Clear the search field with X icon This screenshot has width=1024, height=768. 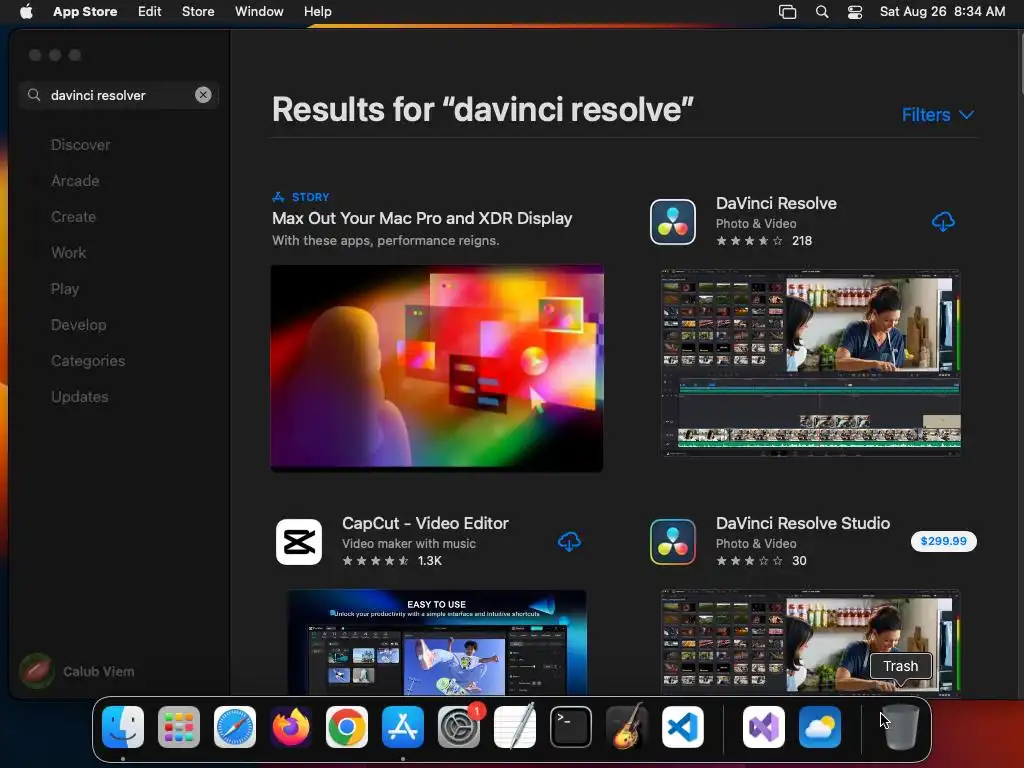(203, 95)
